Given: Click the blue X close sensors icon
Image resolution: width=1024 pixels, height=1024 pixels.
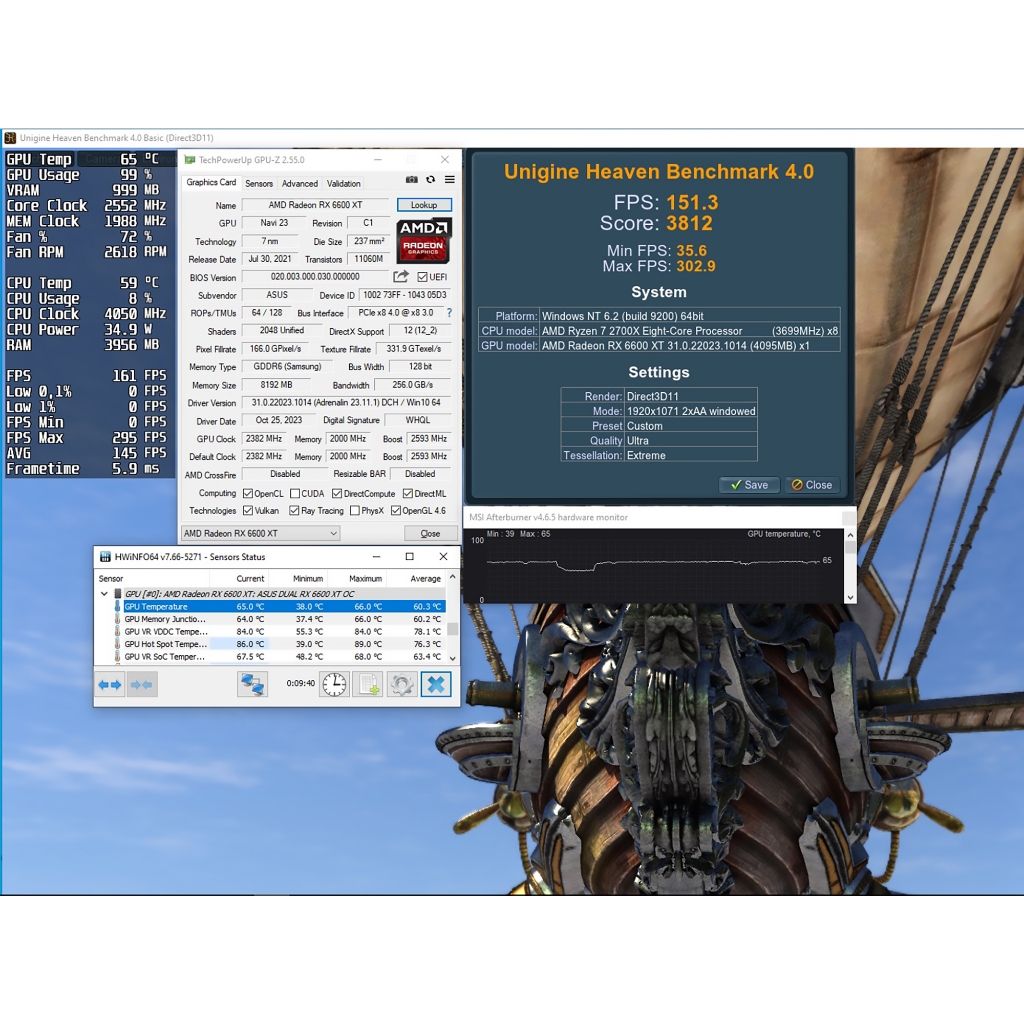Looking at the screenshot, I should click(436, 684).
